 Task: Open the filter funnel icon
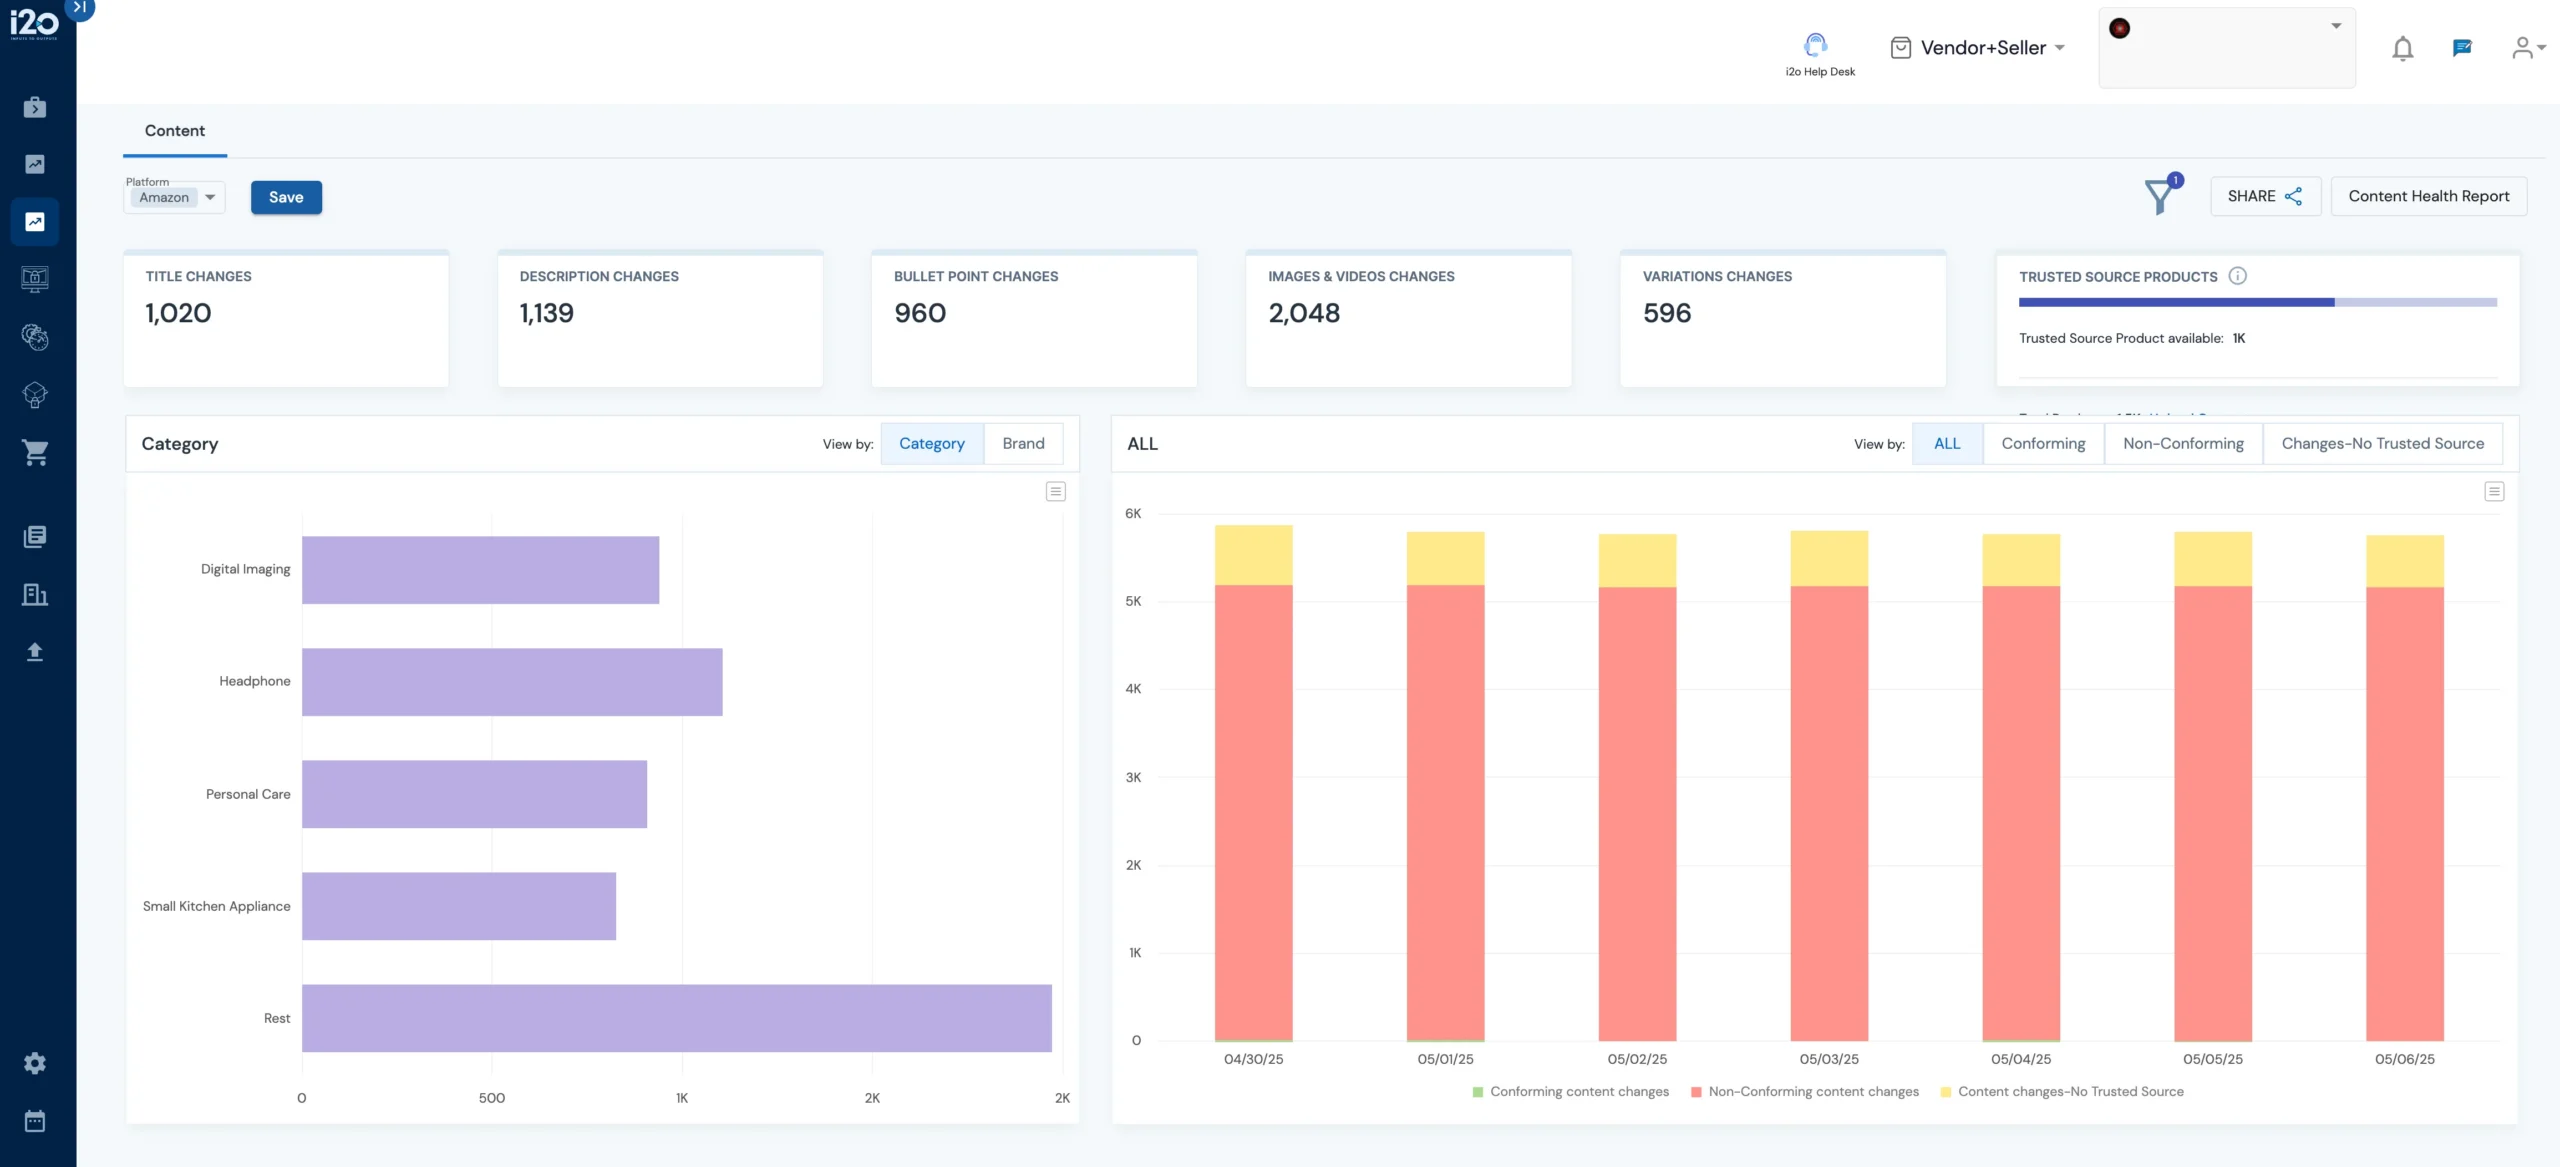pyautogui.click(x=2160, y=196)
